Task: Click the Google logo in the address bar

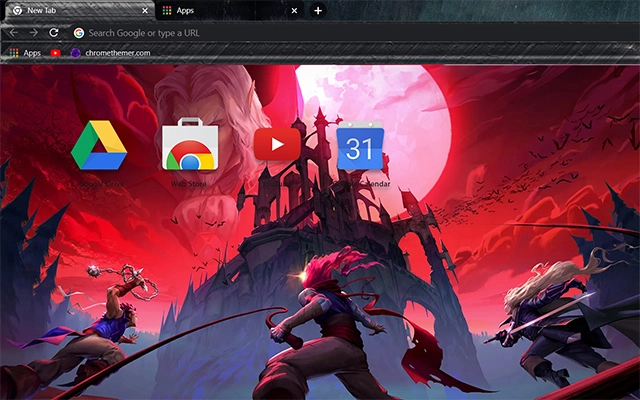Action: click(79, 33)
